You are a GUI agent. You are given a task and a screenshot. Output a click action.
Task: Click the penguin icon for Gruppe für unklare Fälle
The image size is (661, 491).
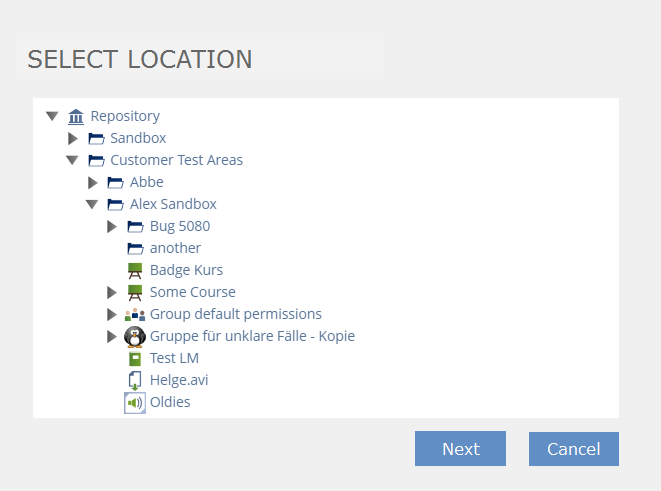click(135, 336)
